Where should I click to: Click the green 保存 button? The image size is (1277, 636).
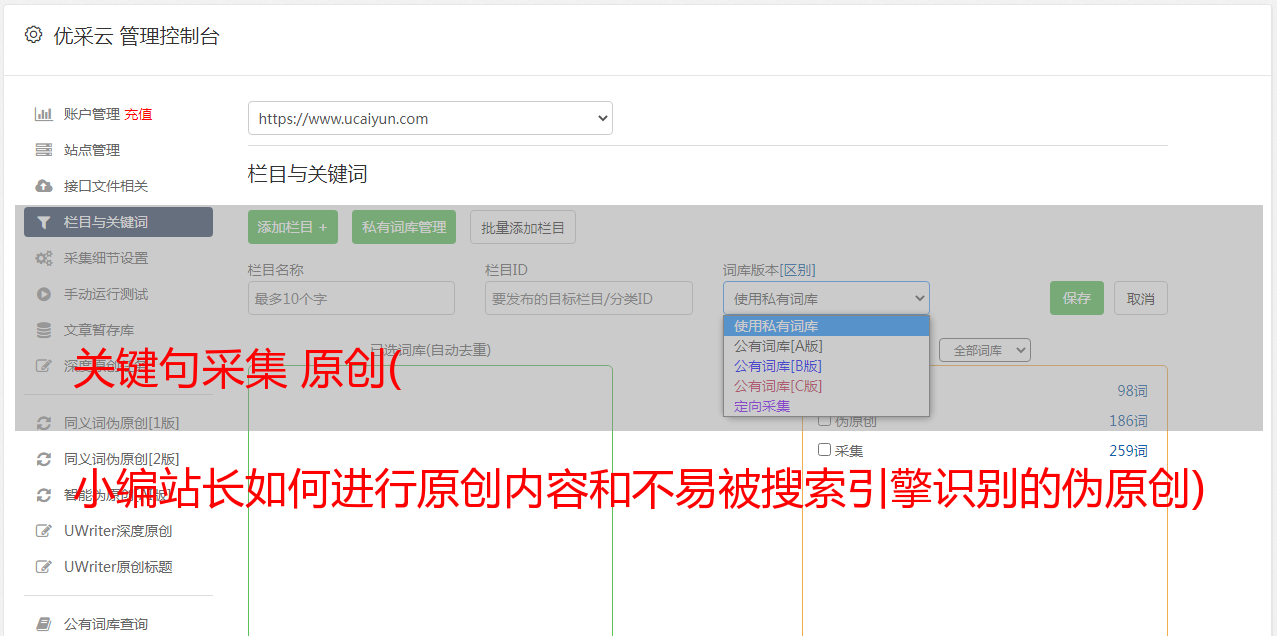[x=1077, y=298]
